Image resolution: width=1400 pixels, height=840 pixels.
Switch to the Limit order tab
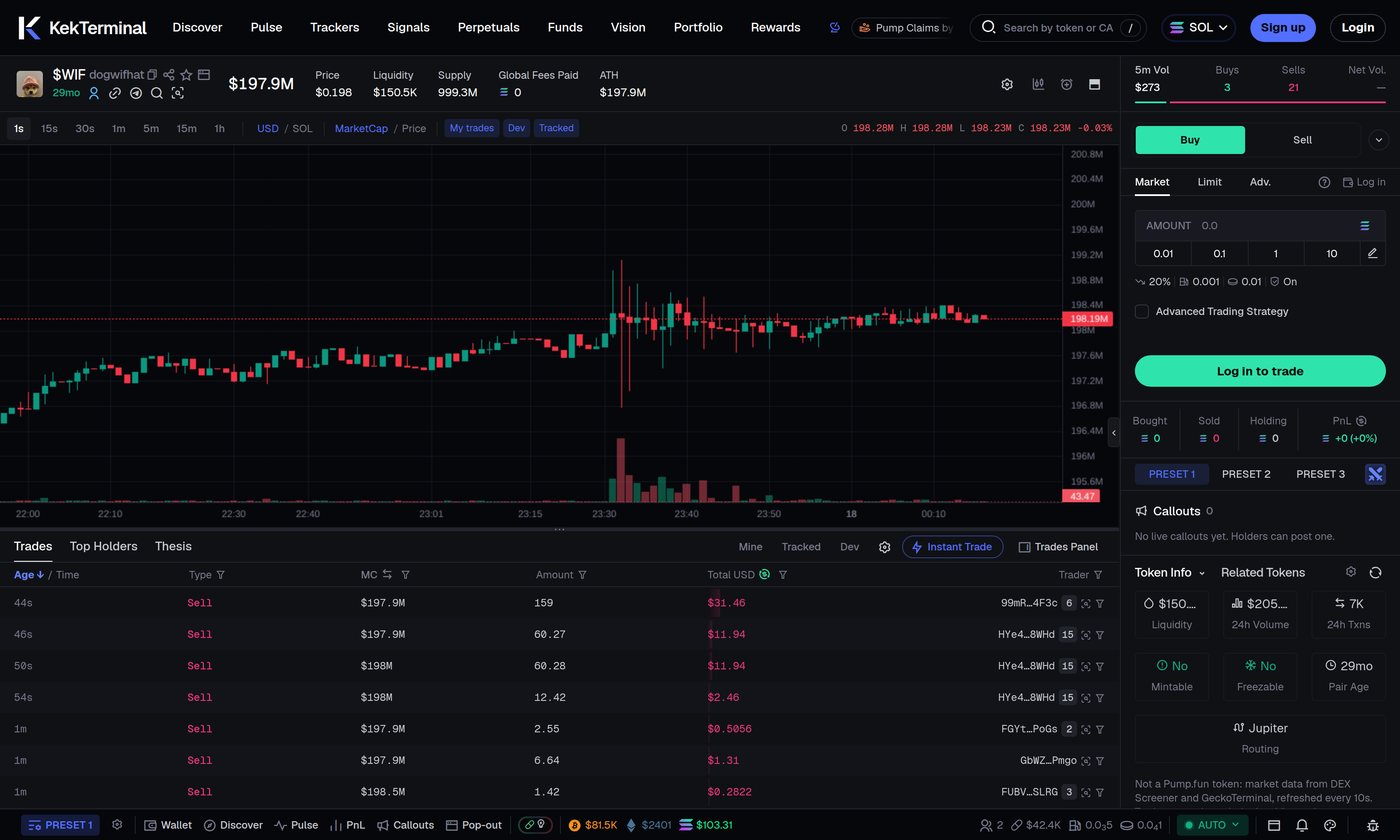(1209, 182)
